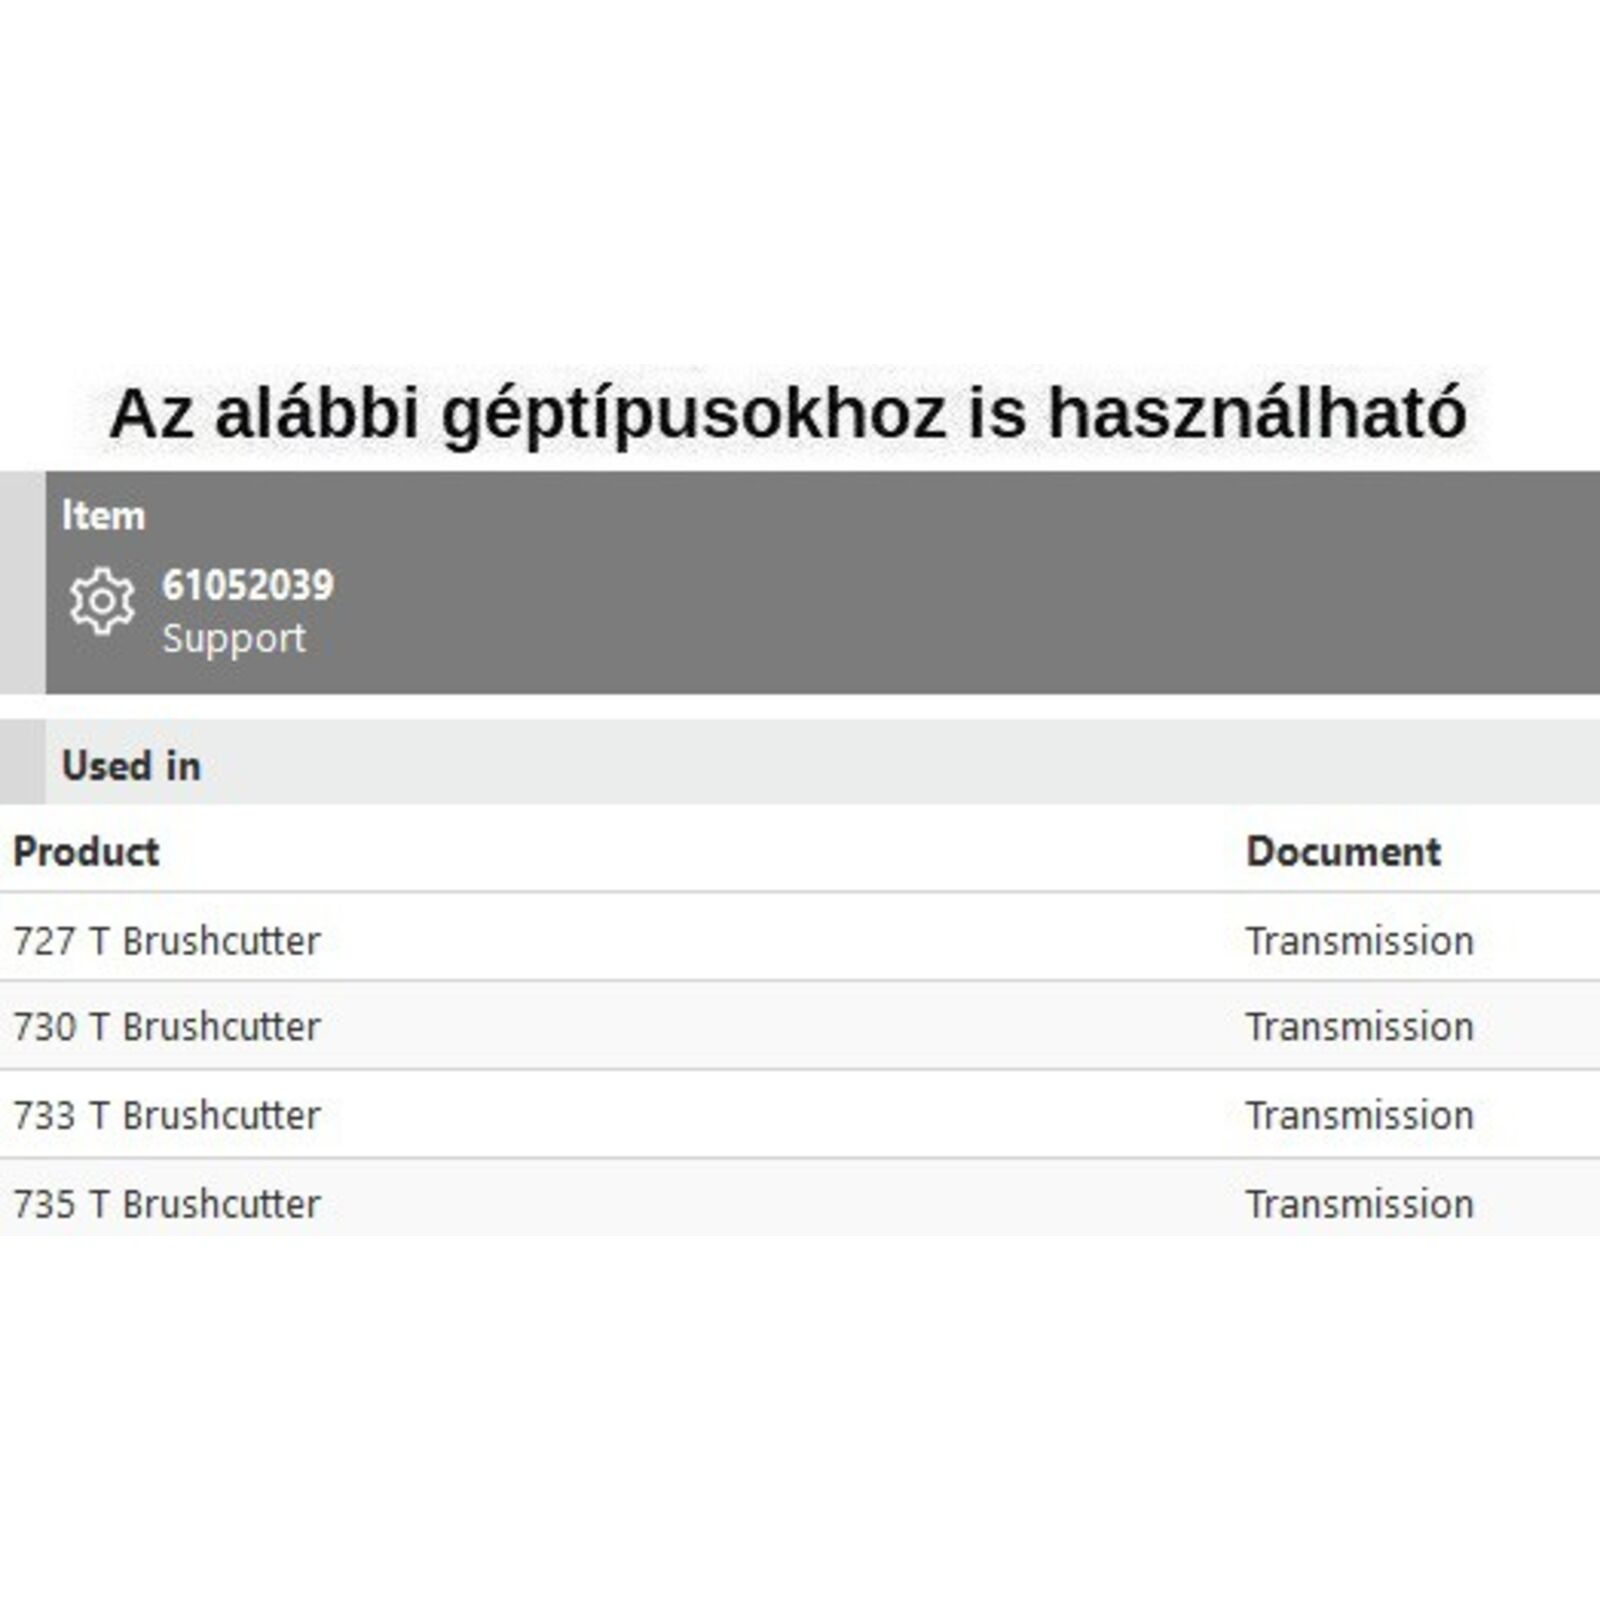Open the 730 T Brushcutter product
The width and height of the screenshot is (1600, 1600).
(167, 1027)
